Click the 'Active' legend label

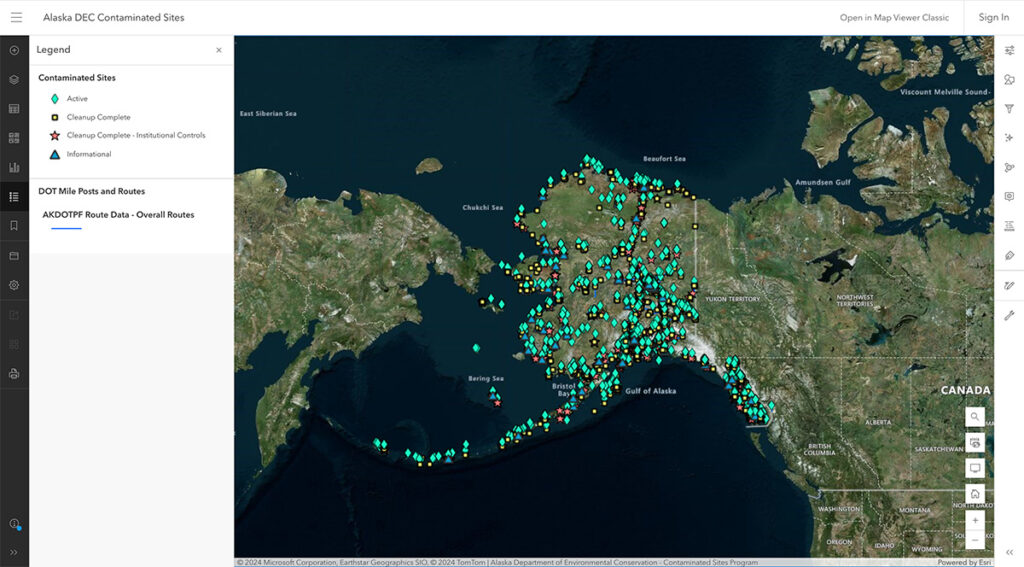point(77,99)
